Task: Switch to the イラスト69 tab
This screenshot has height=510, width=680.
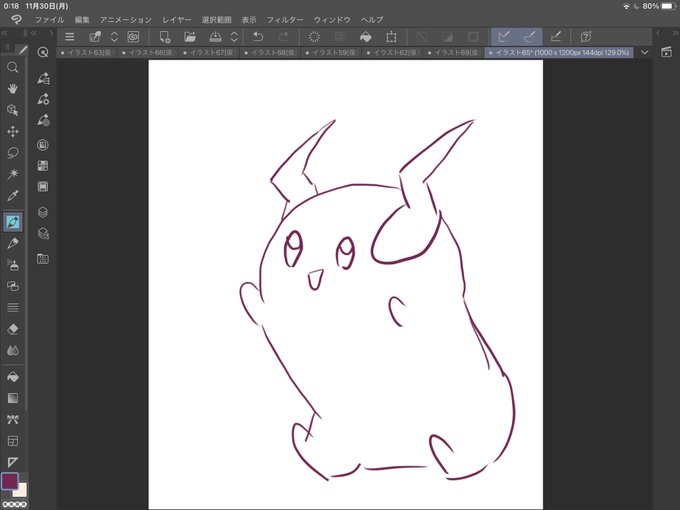Action: (x=453, y=52)
